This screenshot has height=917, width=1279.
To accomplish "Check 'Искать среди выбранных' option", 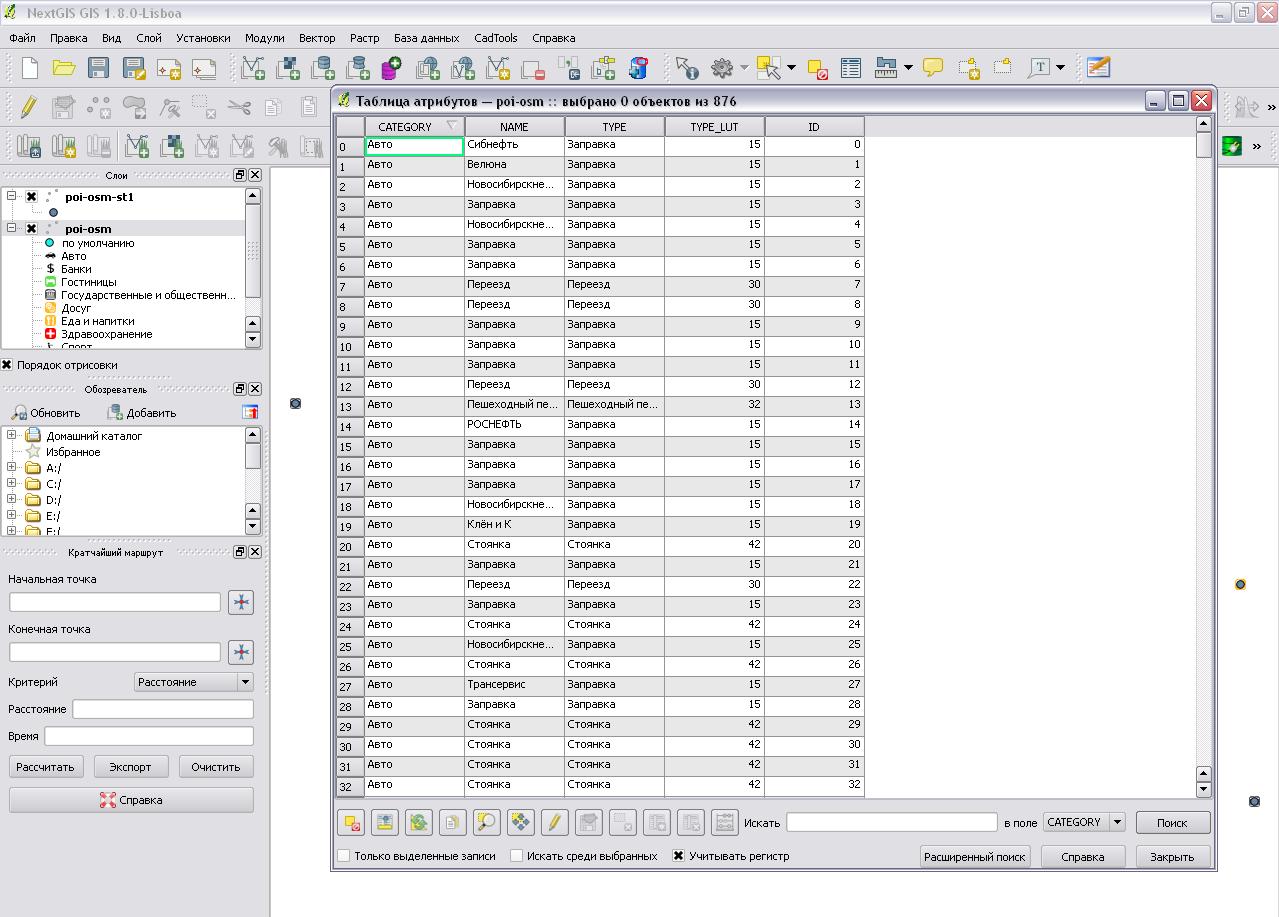I will [517, 856].
